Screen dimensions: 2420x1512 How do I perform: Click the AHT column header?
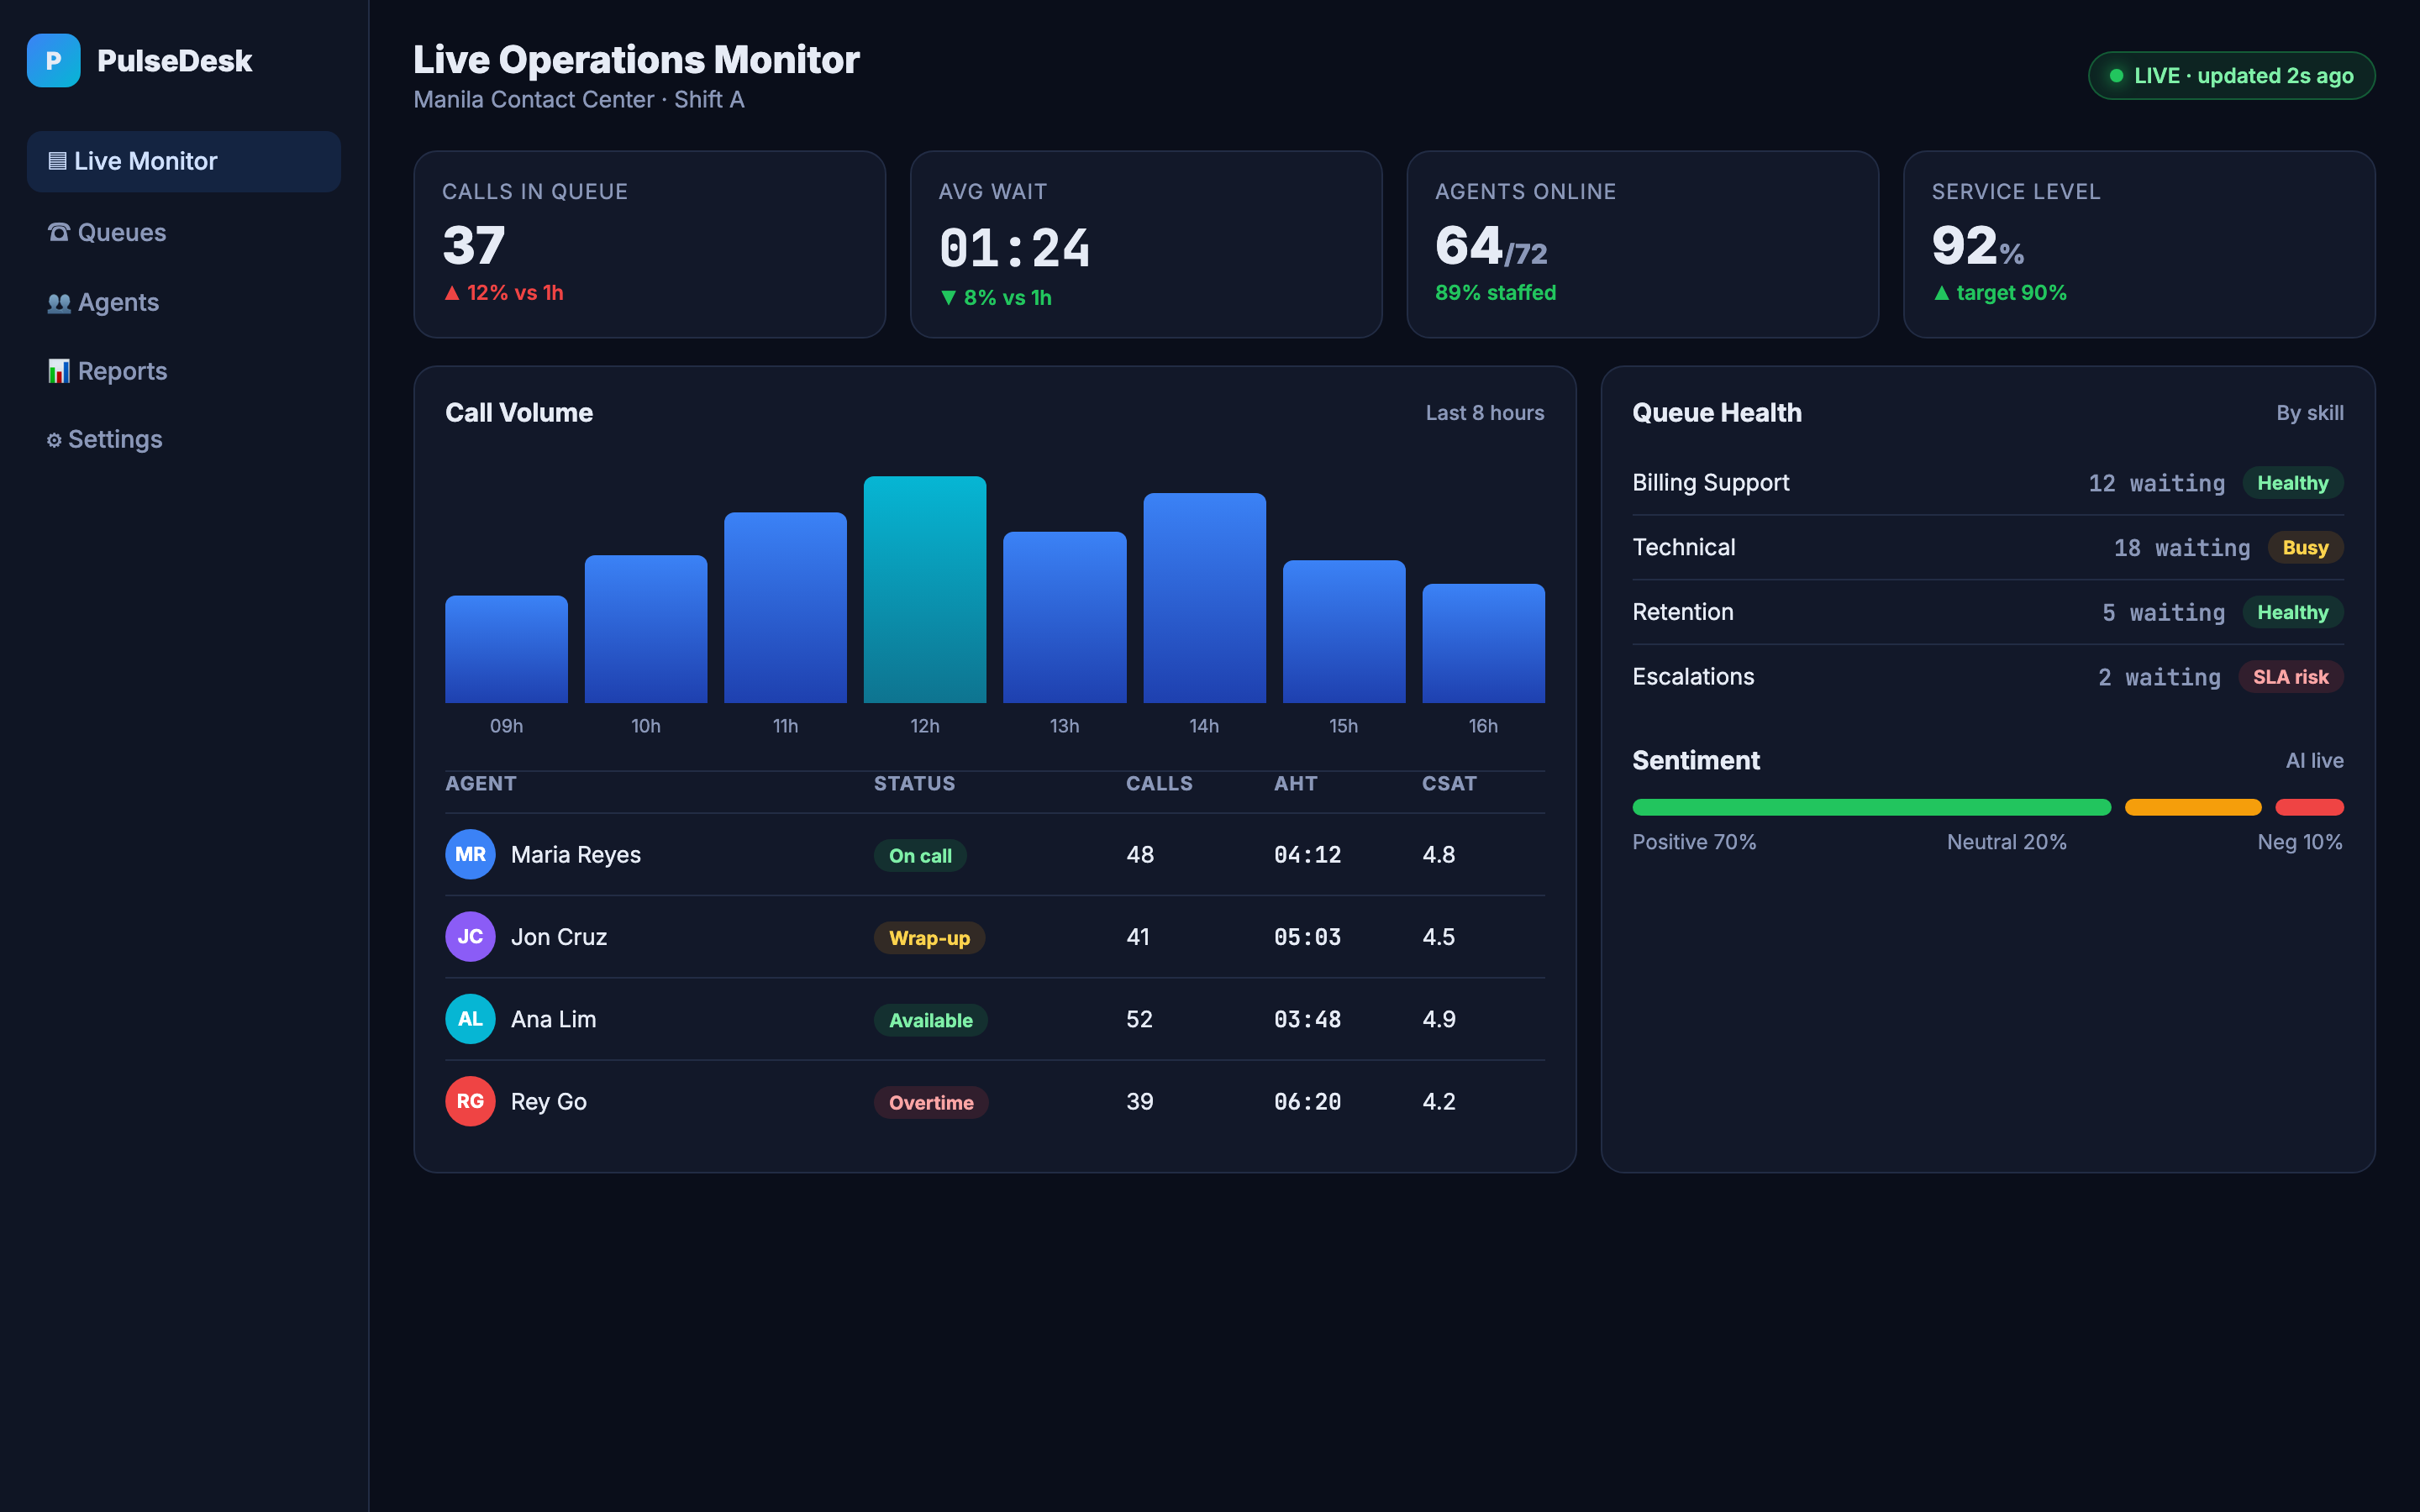(1295, 784)
